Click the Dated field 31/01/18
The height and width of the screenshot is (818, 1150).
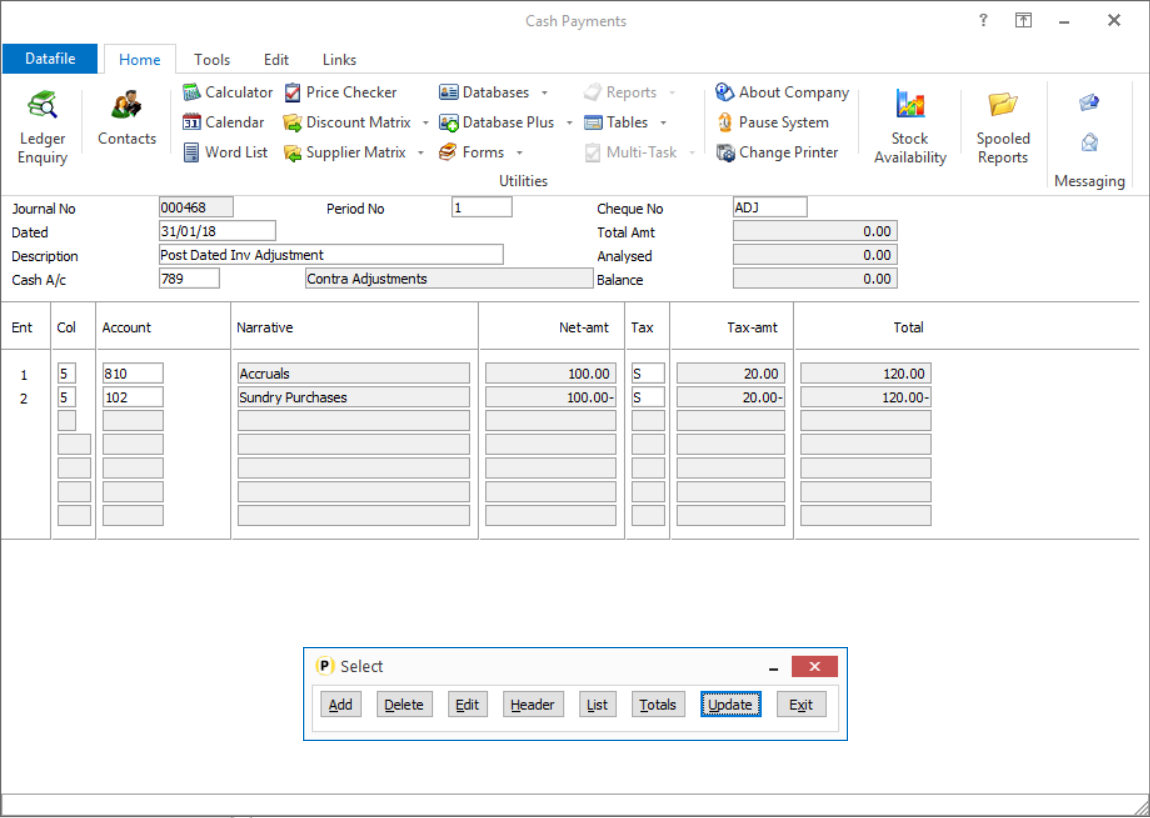point(217,231)
